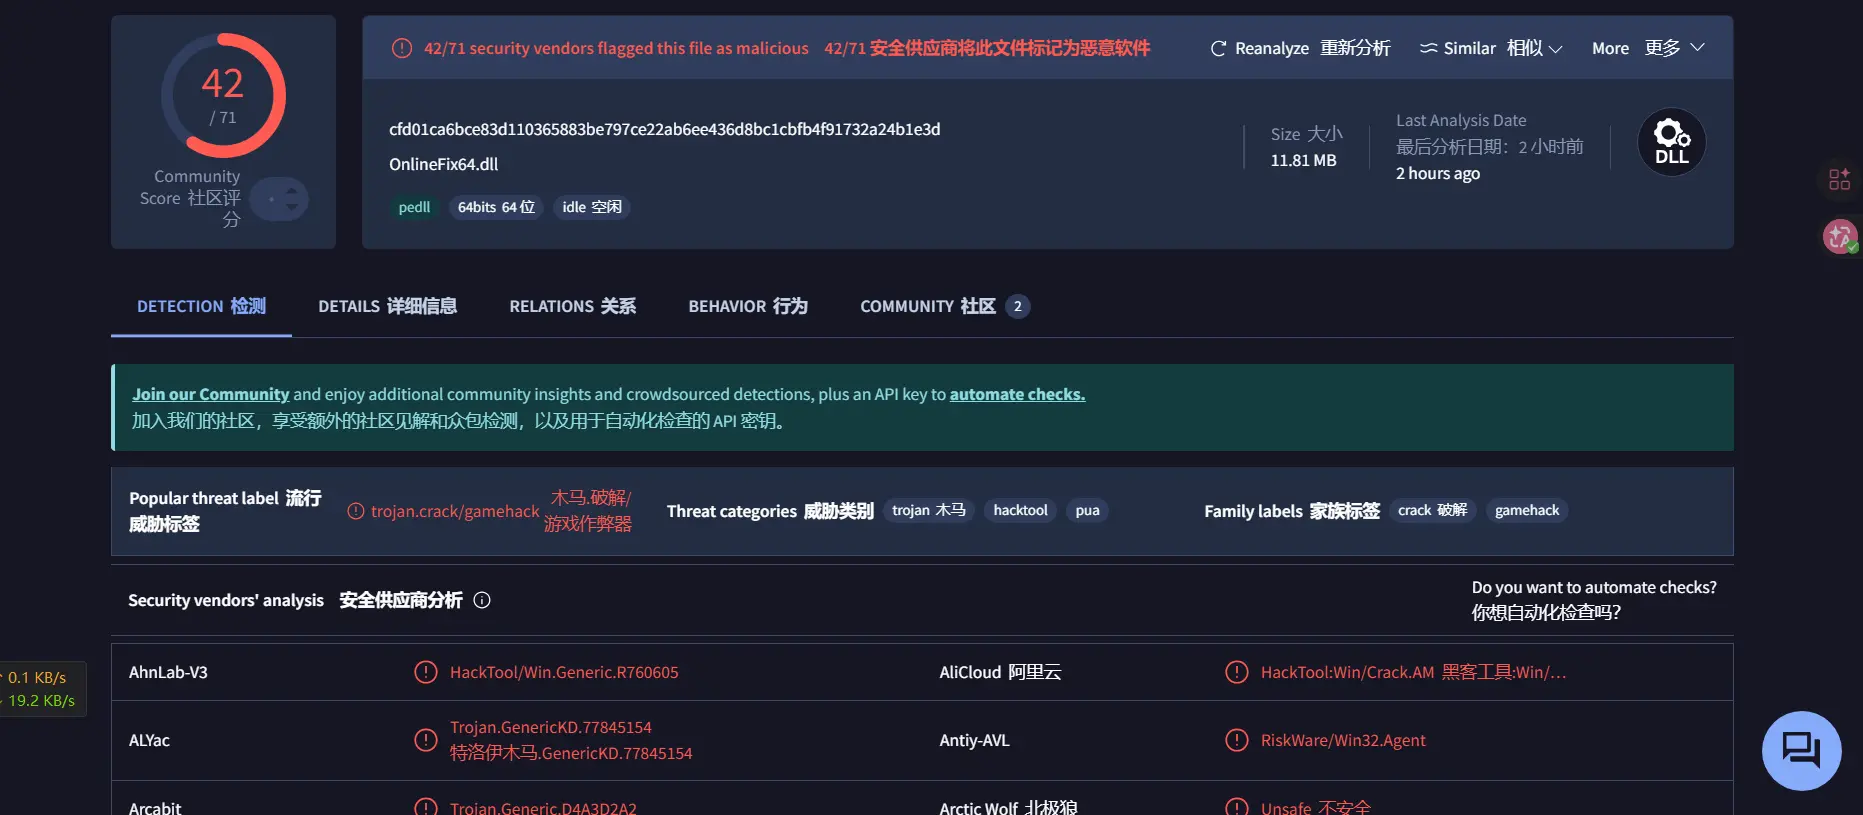Click alert icon next to trojan.crack/gamehack label
The height and width of the screenshot is (815, 1863).
(356, 511)
